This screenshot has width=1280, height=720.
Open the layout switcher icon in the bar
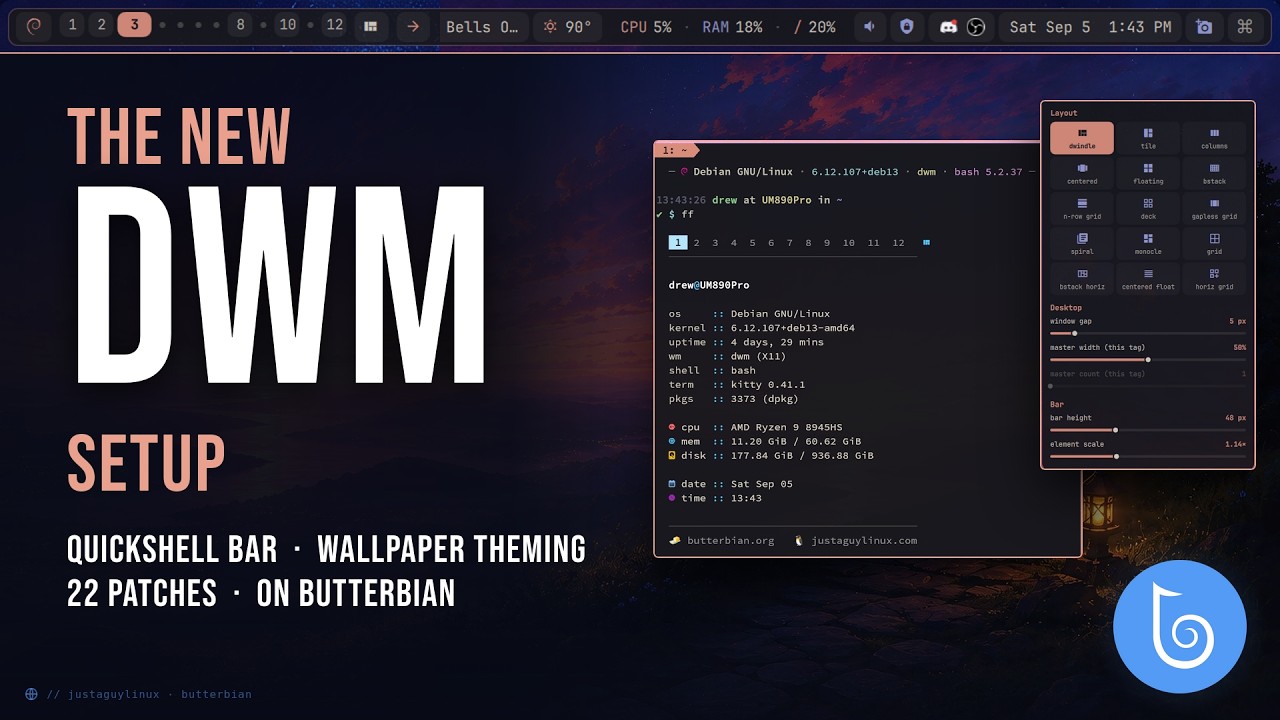click(370, 27)
